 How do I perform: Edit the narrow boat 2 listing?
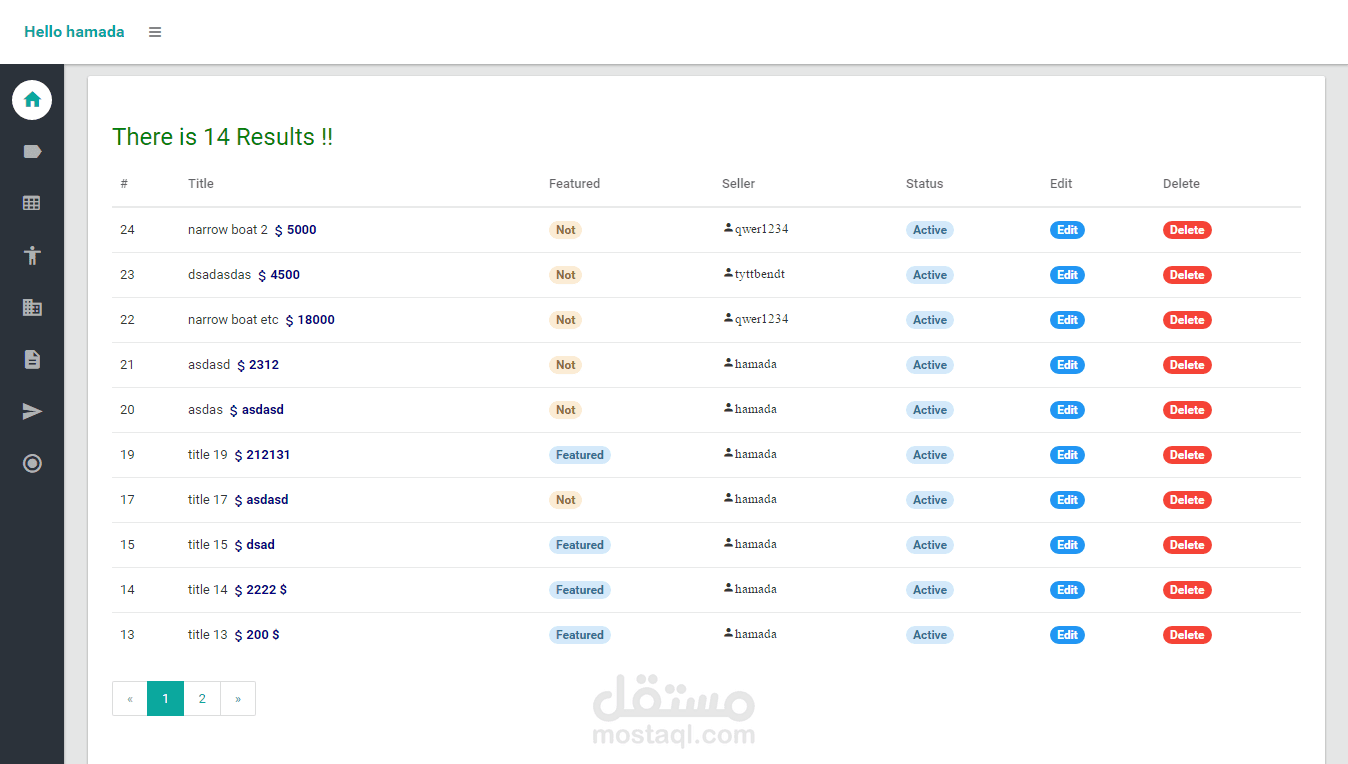tap(1067, 230)
